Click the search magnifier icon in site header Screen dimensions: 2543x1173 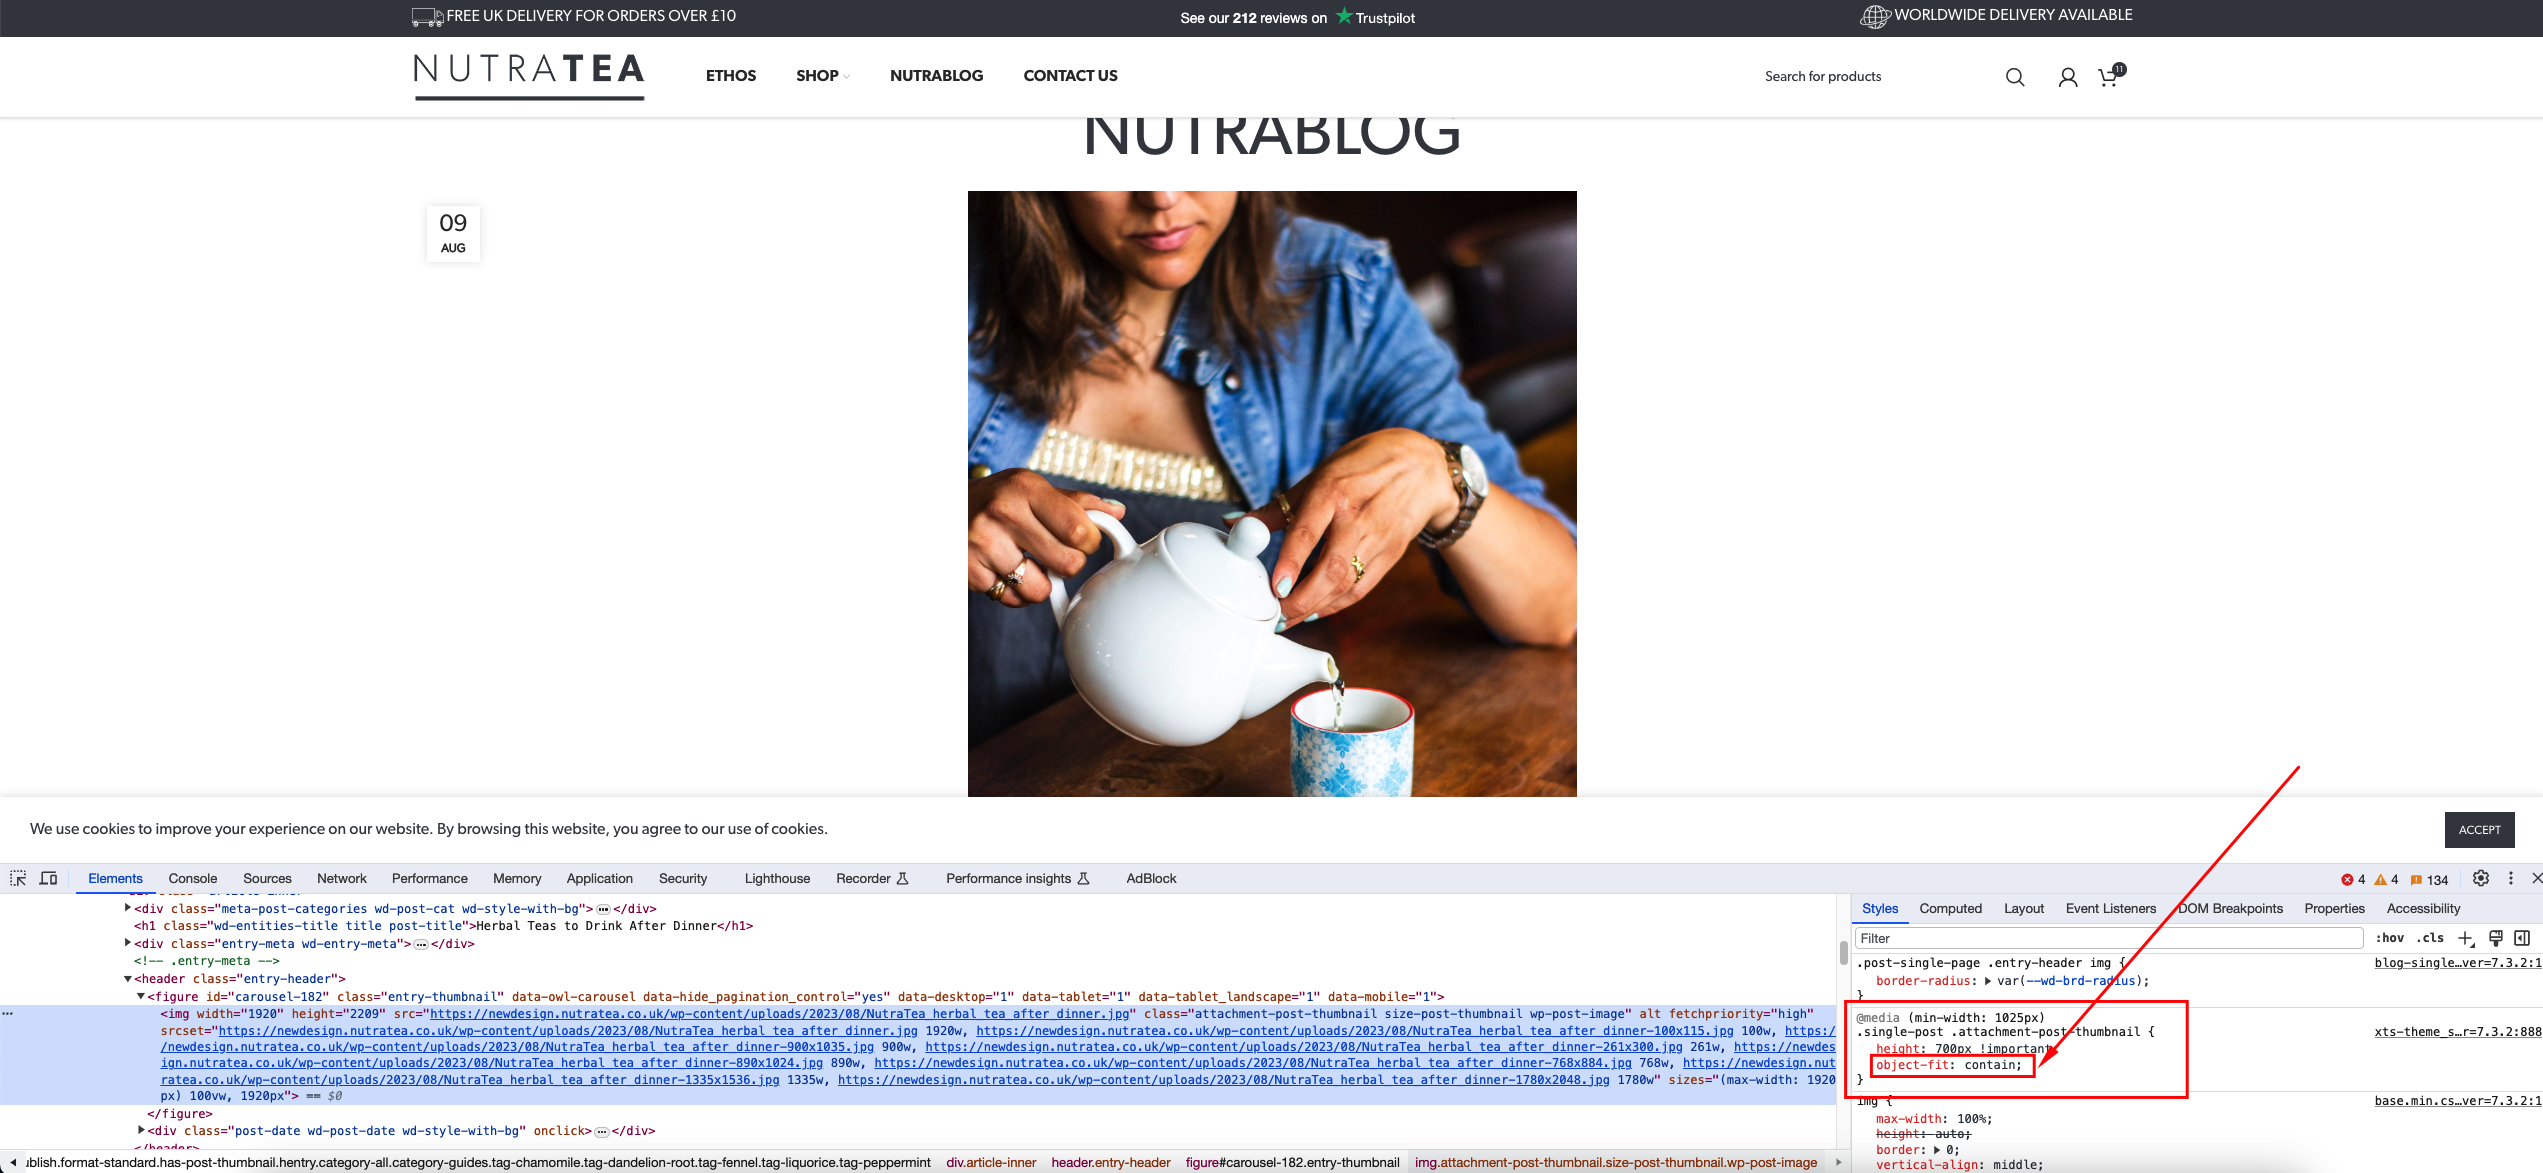coord(2015,77)
